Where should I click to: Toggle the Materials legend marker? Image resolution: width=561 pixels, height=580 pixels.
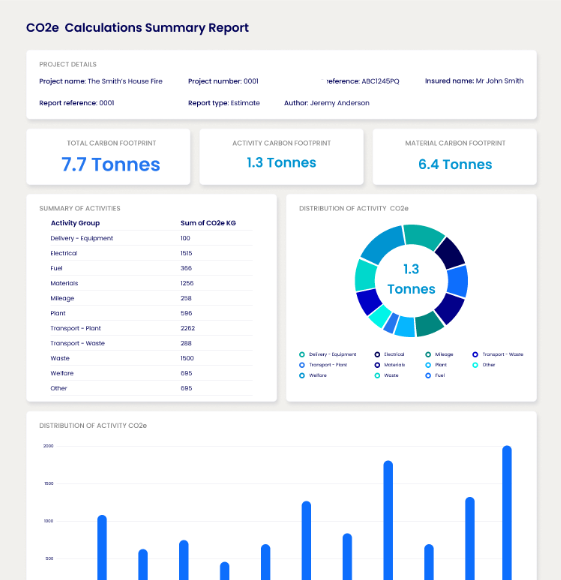click(x=377, y=365)
